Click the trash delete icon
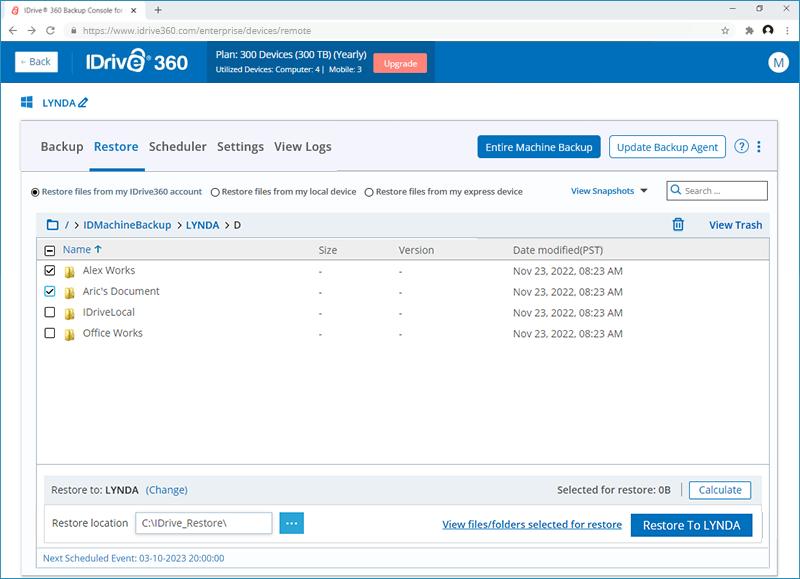This screenshot has height=579, width=800. click(678, 224)
